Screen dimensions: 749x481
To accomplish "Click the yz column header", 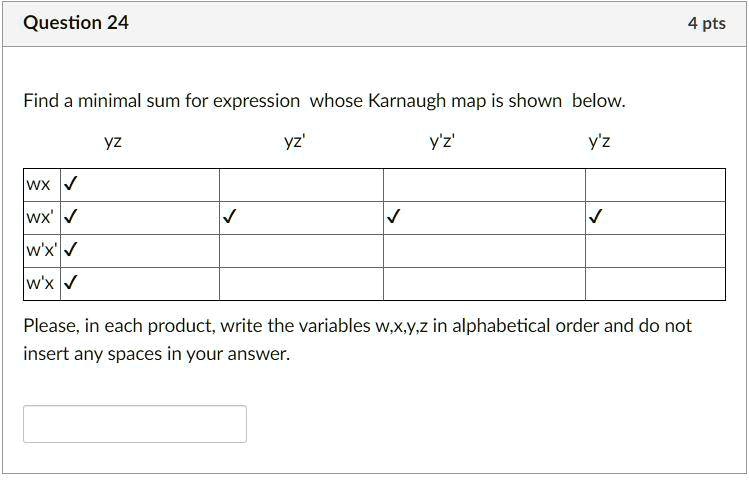I will [x=113, y=141].
